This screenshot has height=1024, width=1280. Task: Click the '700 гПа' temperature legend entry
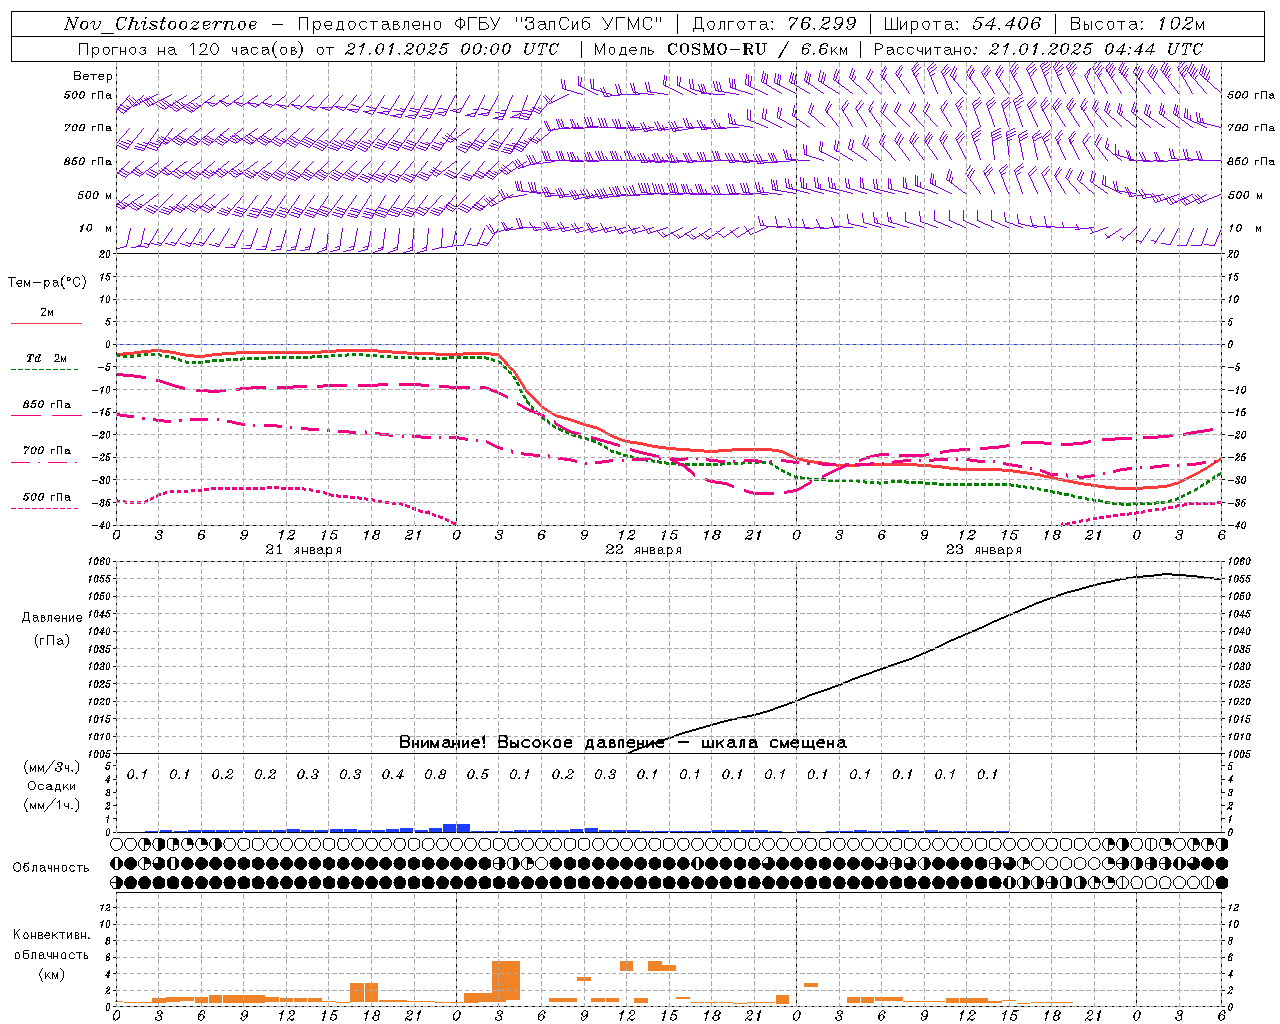[x=47, y=451]
